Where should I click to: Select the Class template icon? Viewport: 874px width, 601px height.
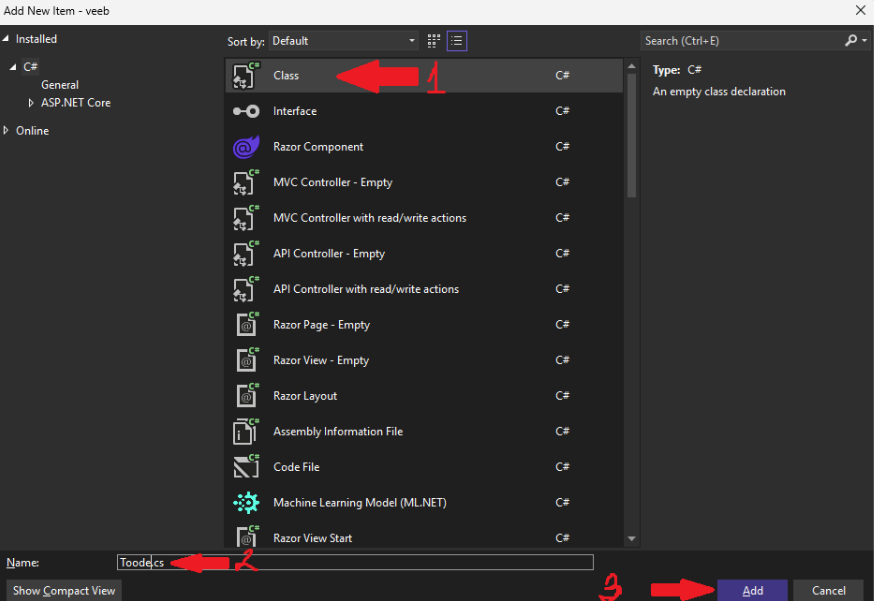point(245,76)
